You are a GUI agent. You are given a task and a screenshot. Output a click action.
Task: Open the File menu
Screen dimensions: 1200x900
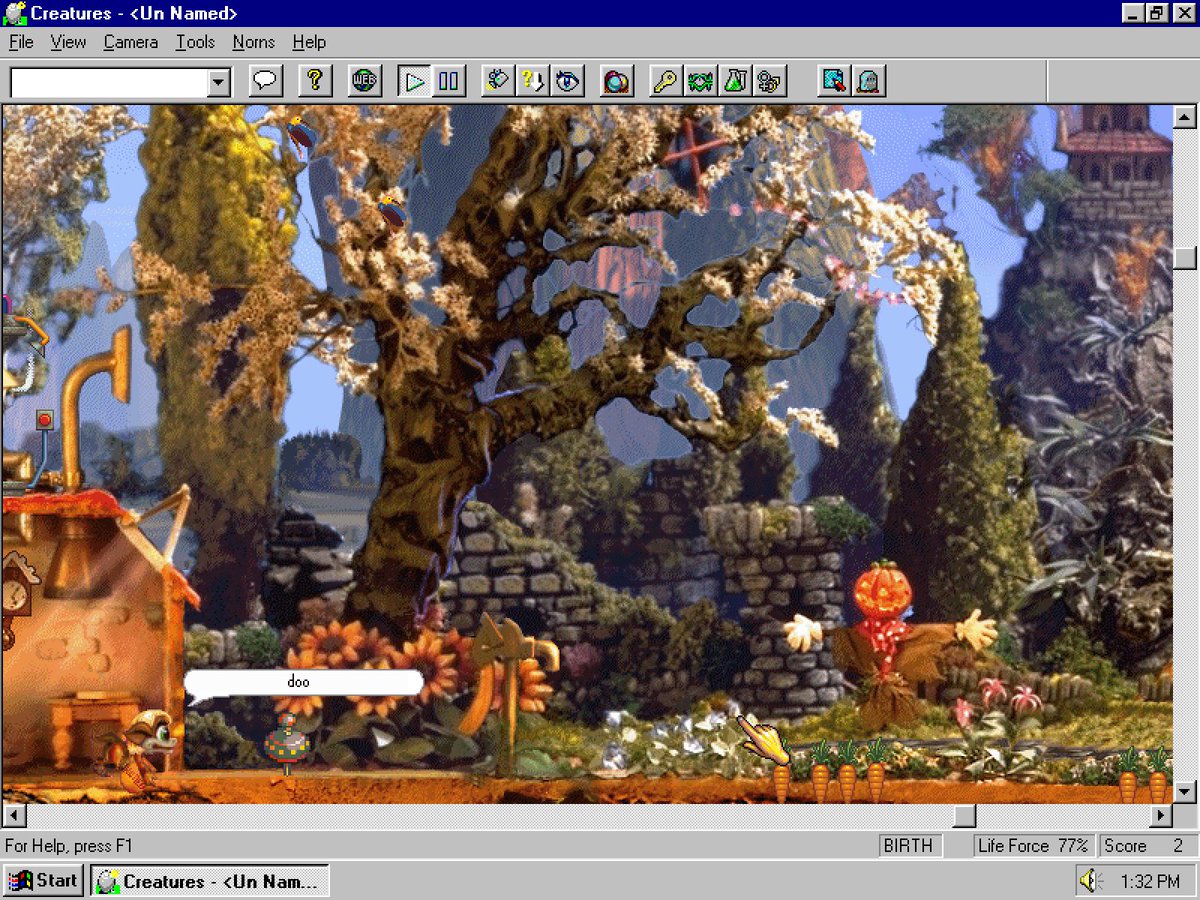coord(21,42)
